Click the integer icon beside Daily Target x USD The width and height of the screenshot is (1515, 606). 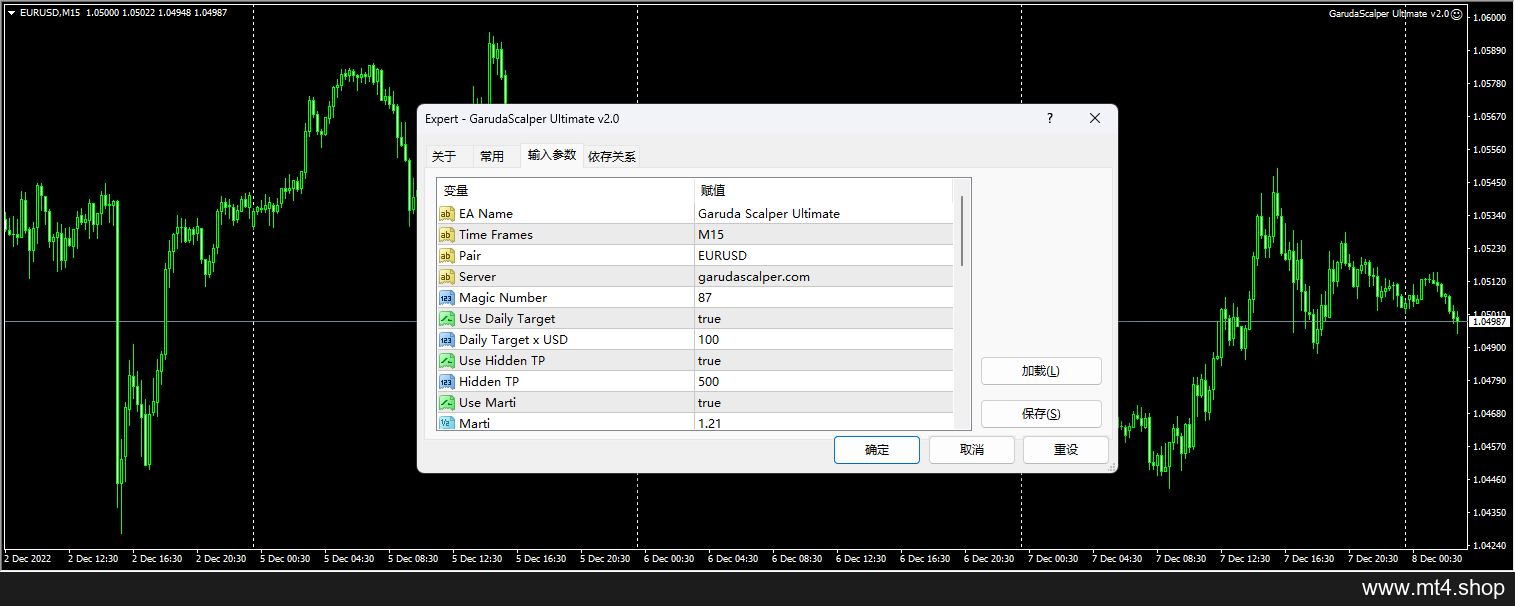[447, 340]
